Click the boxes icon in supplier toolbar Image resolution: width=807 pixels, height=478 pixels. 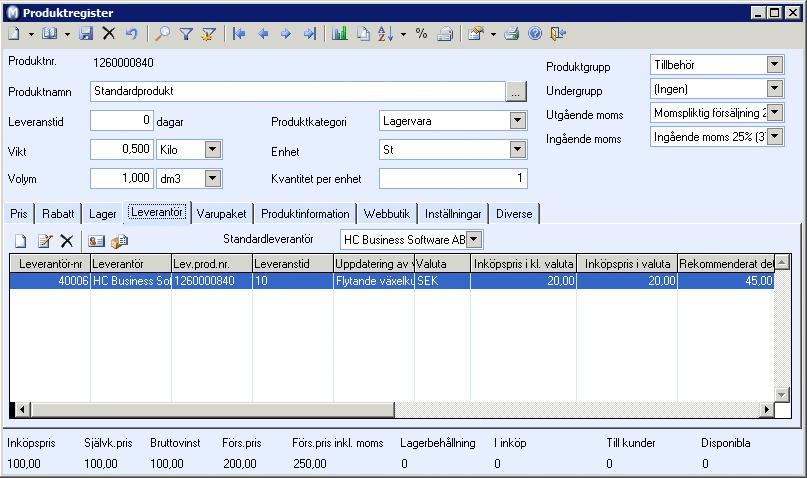coord(119,241)
